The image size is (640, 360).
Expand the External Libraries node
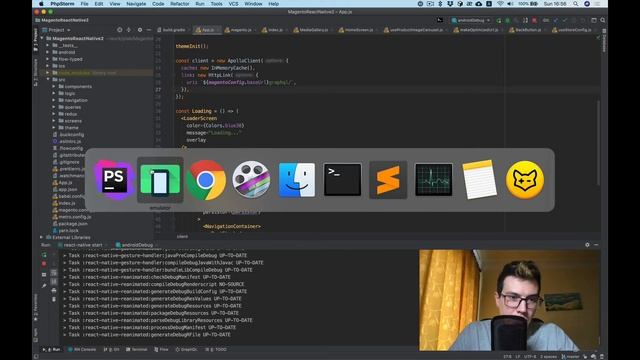[x=42, y=237]
